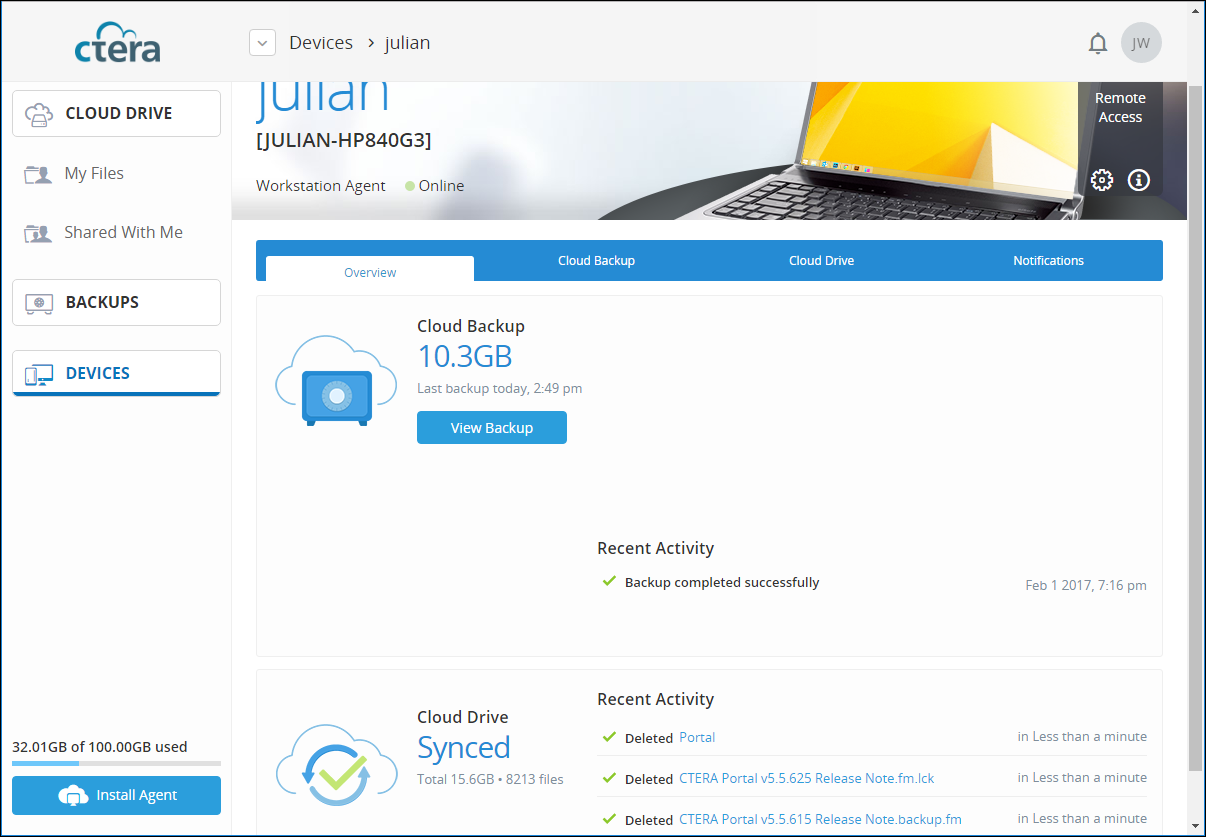Screen dimensions: 1206x837
Task: Open CTERA Portal v5.5.625 Release Note.fm.lck link
Action: click(806, 778)
